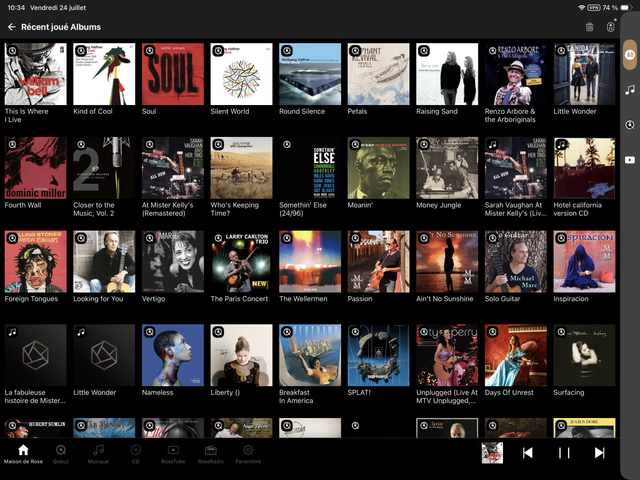The height and width of the screenshot is (480, 640).
Task: Open the Days Of Unrest album
Action: [516, 355]
